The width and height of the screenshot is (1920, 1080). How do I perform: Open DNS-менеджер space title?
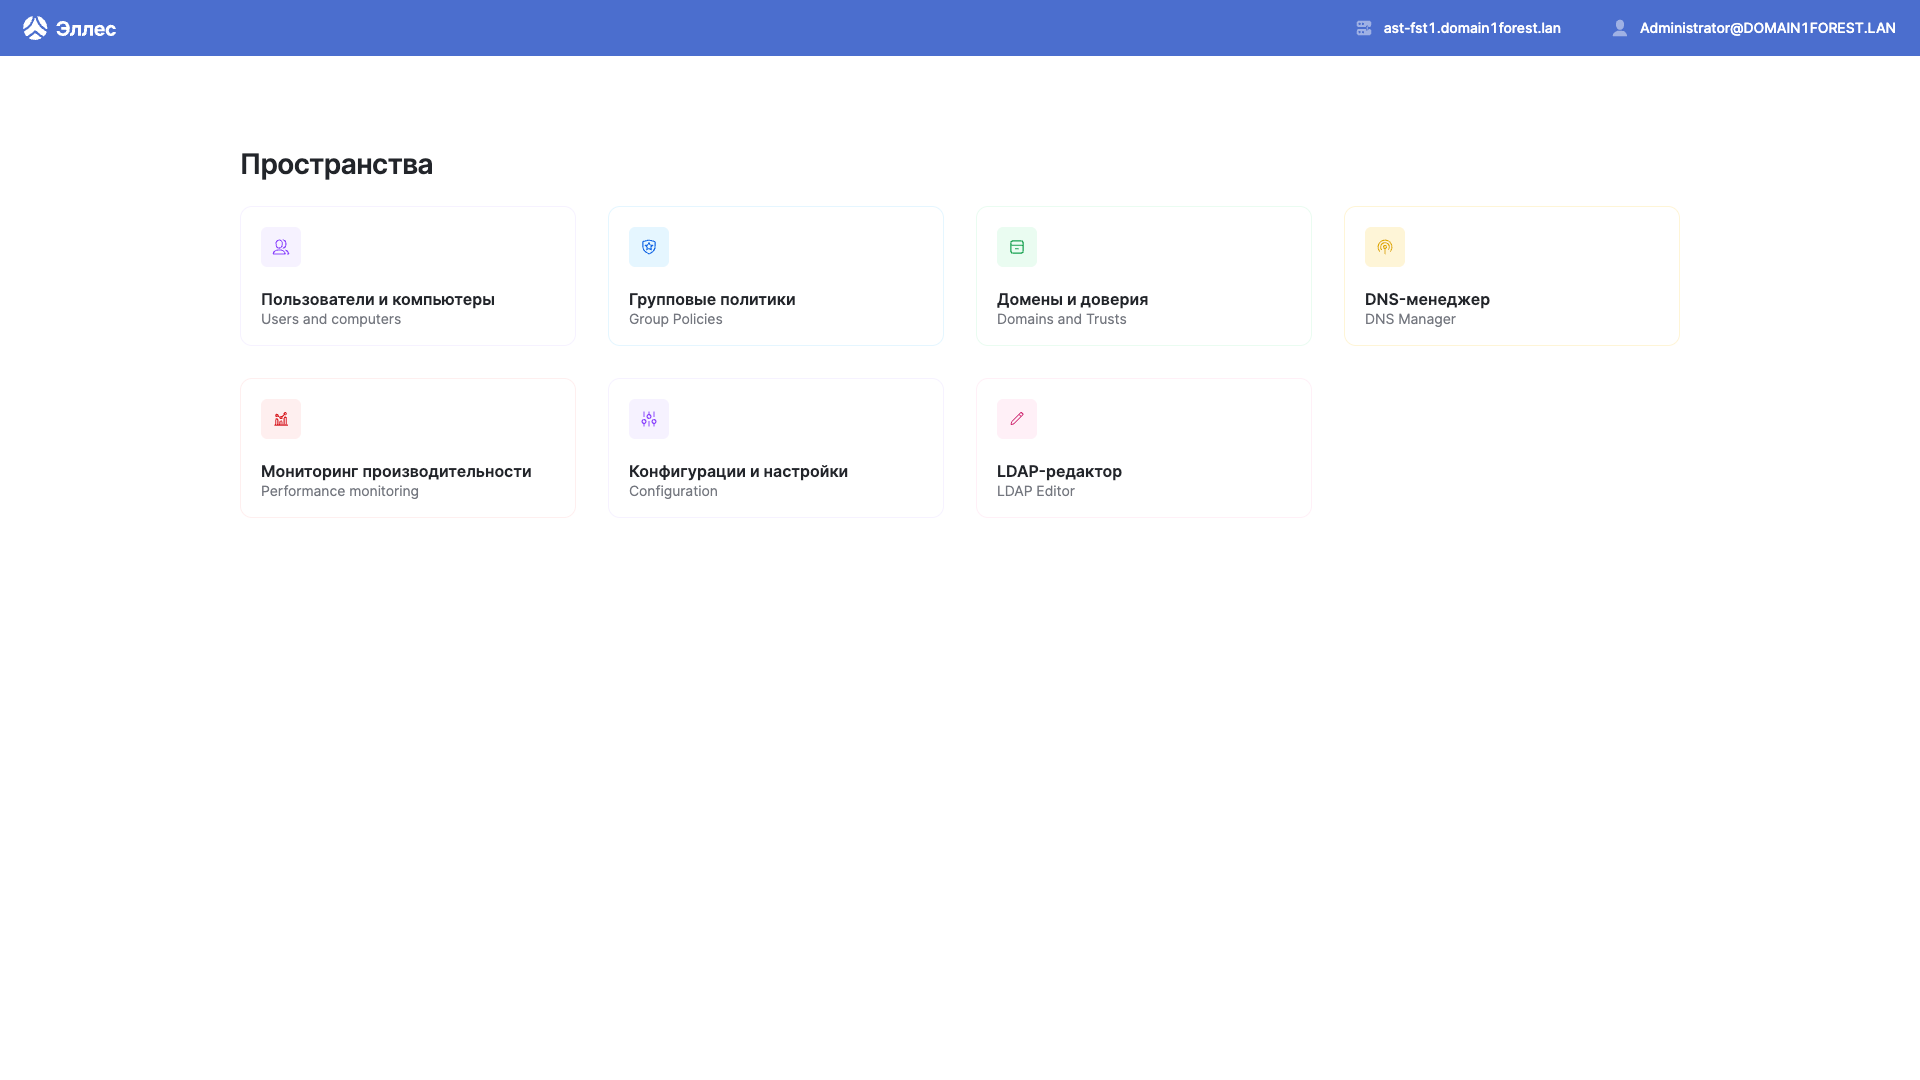pos(1427,299)
